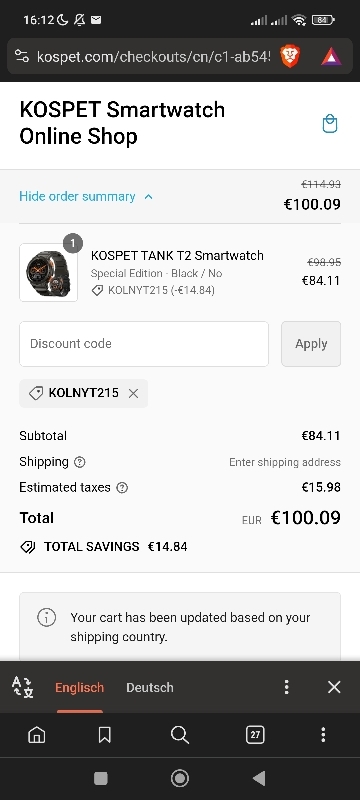The width and height of the screenshot is (360, 800).
Task: Apply the discount code button
Action: coord(311,344)
